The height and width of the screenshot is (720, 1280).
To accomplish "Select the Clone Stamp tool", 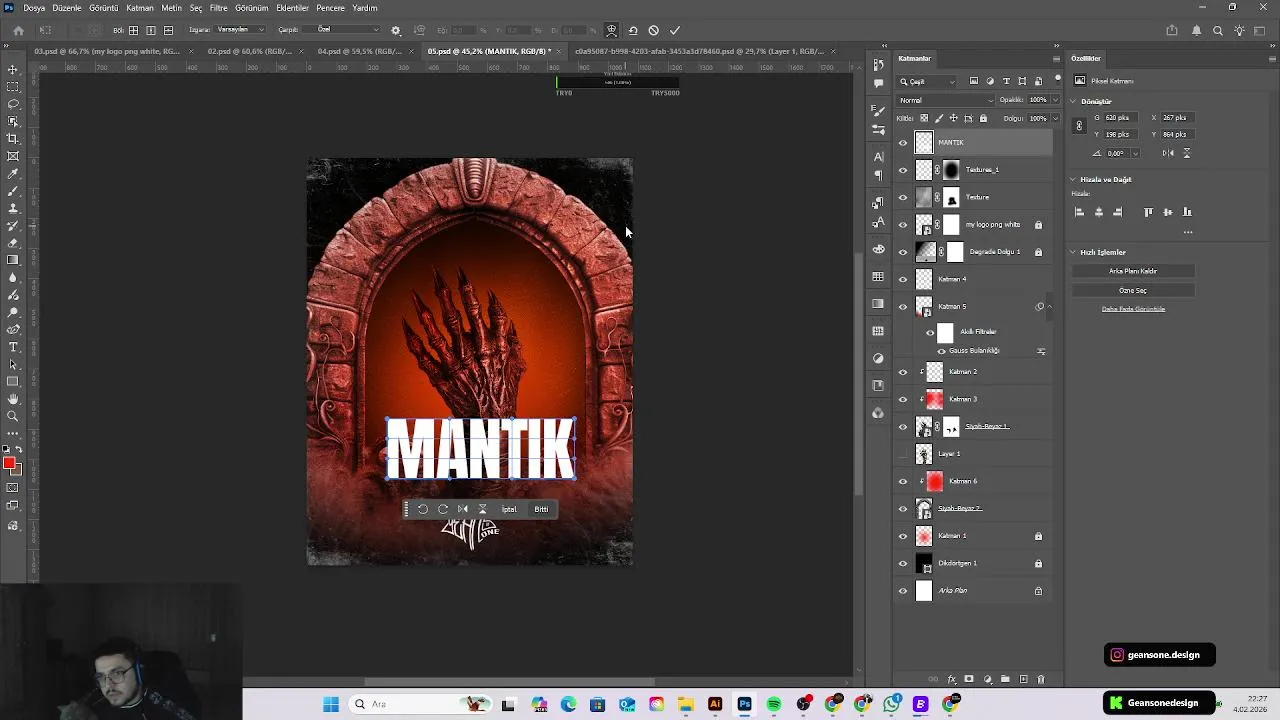I will pyautogui.click(x=13, y=208).
